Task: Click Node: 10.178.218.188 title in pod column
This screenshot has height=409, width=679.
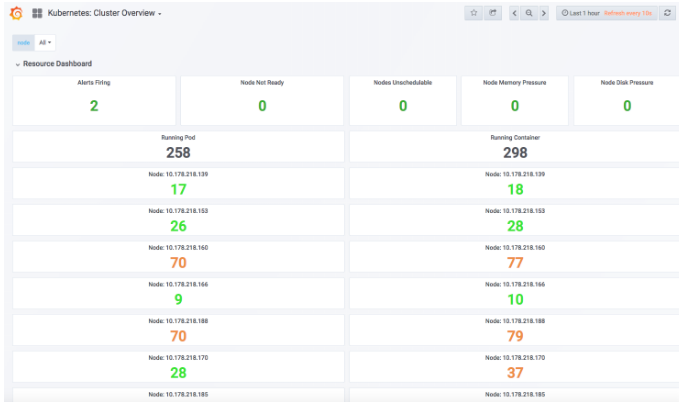Action: click(x=178, y=321)
